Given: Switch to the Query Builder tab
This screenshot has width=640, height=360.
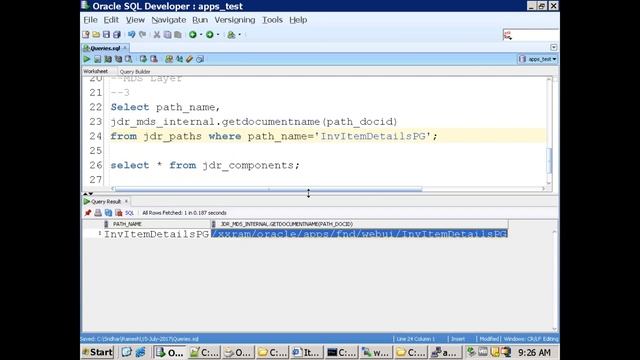Looking at the screenshot, I should pyautogui.click(x=135, y=71).
